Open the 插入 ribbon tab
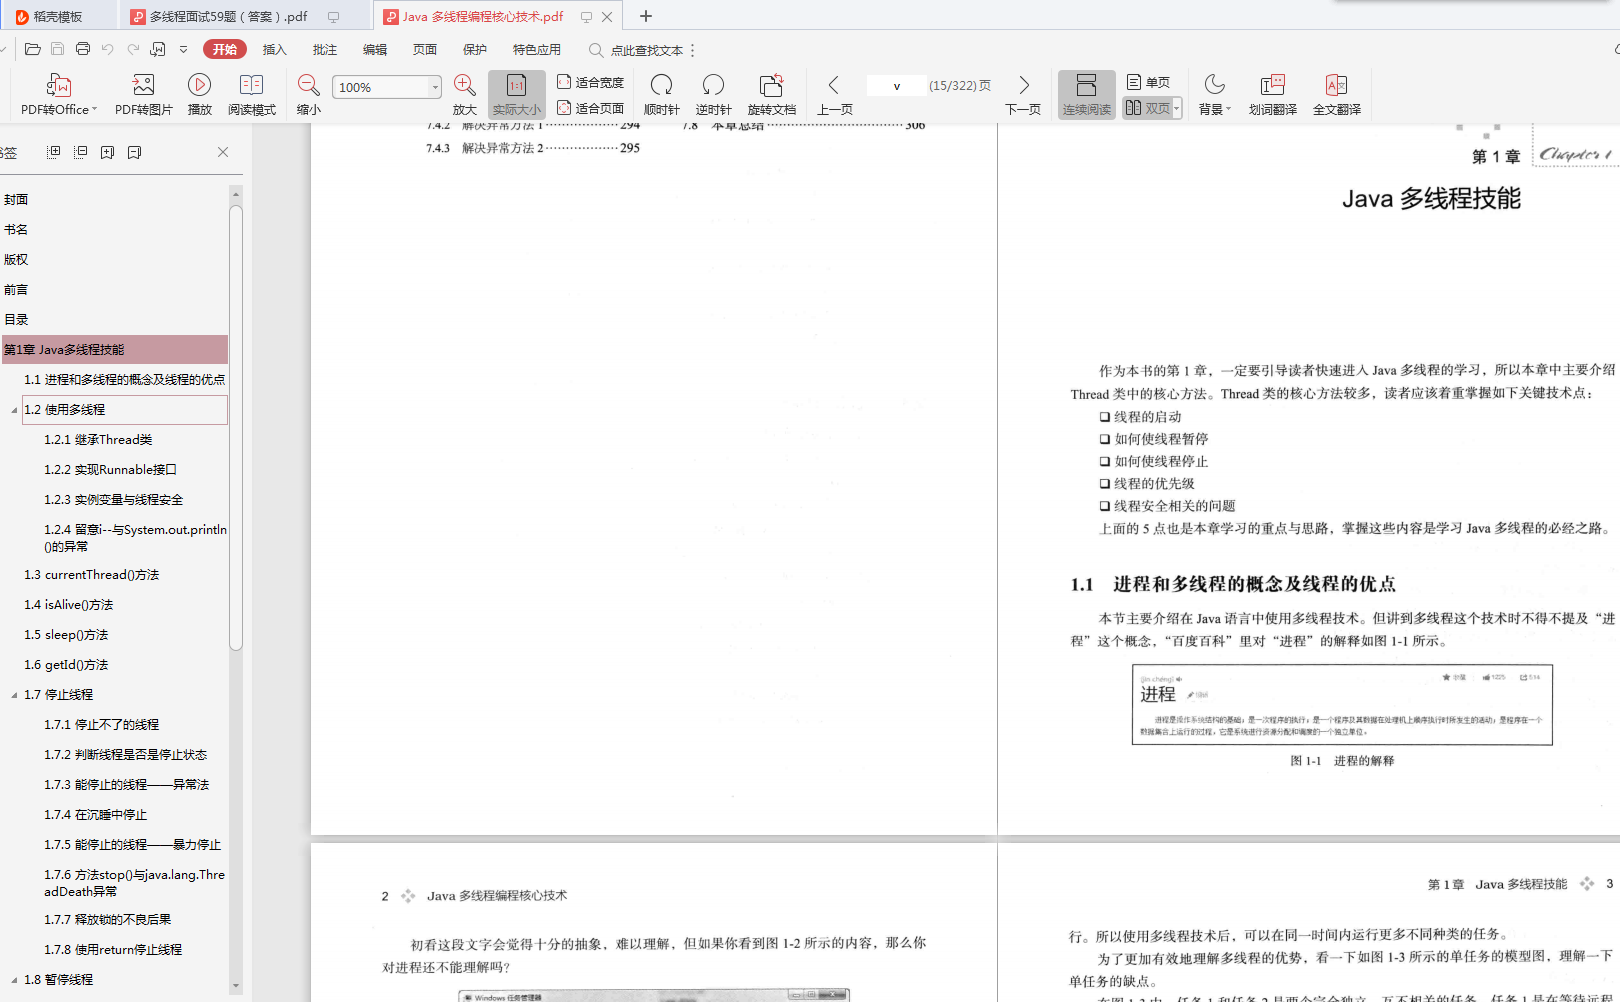The width and height of the screenshot is (1620, 1002). click(x=274, y=49)
